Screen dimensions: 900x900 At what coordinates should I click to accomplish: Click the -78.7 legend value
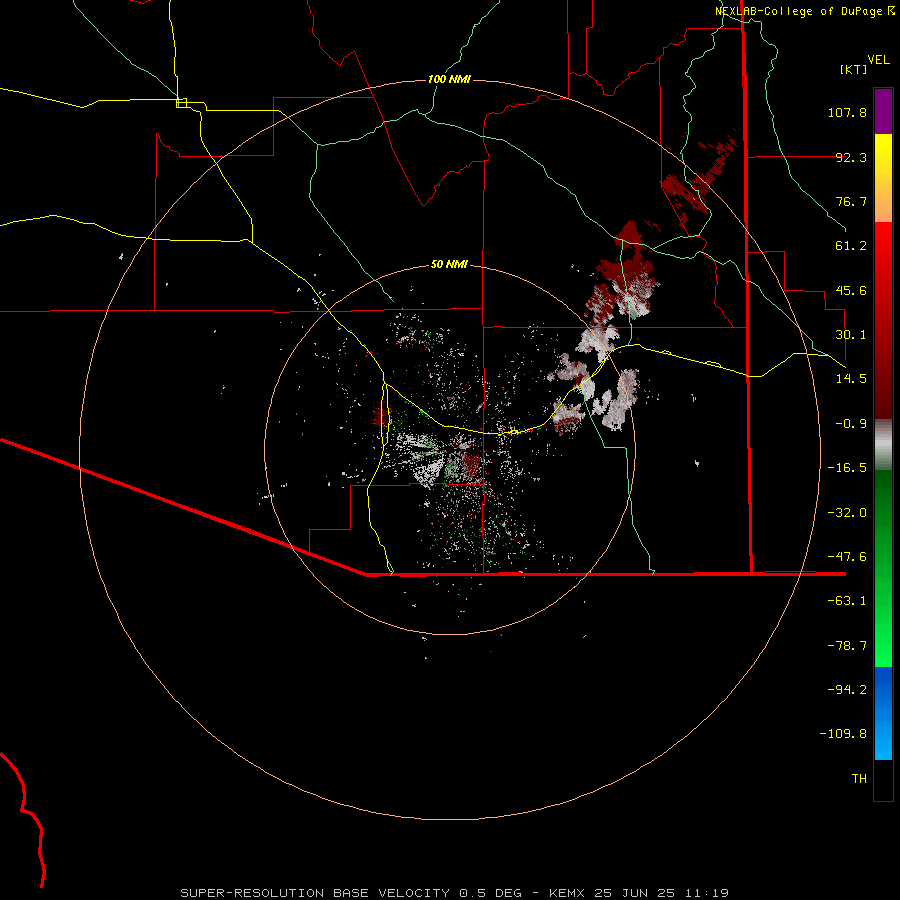(847, 646)
